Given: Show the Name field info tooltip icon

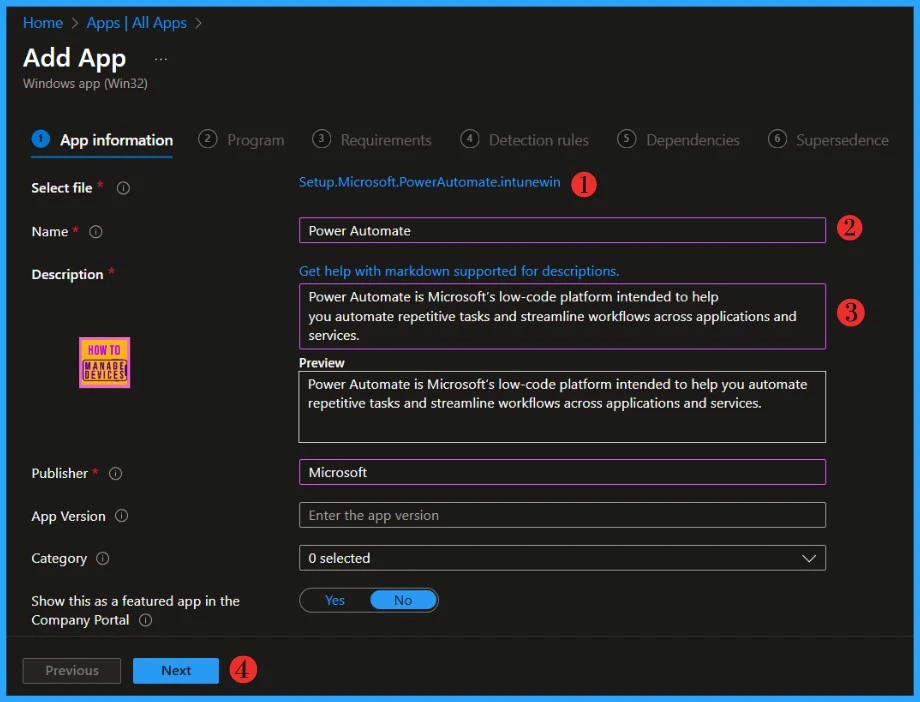Looking at the screenshot, I should [x=96, y=232].
